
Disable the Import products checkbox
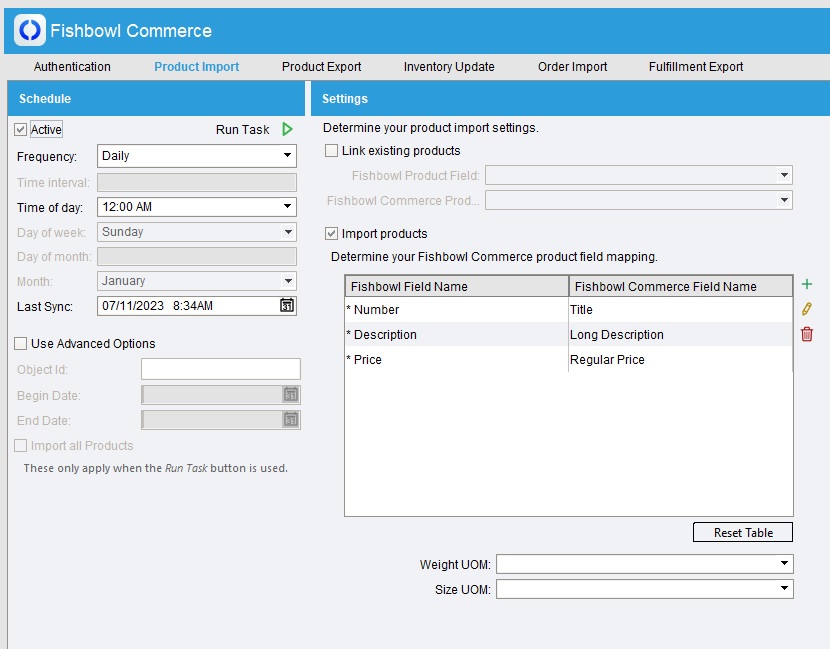pos(332,234)
